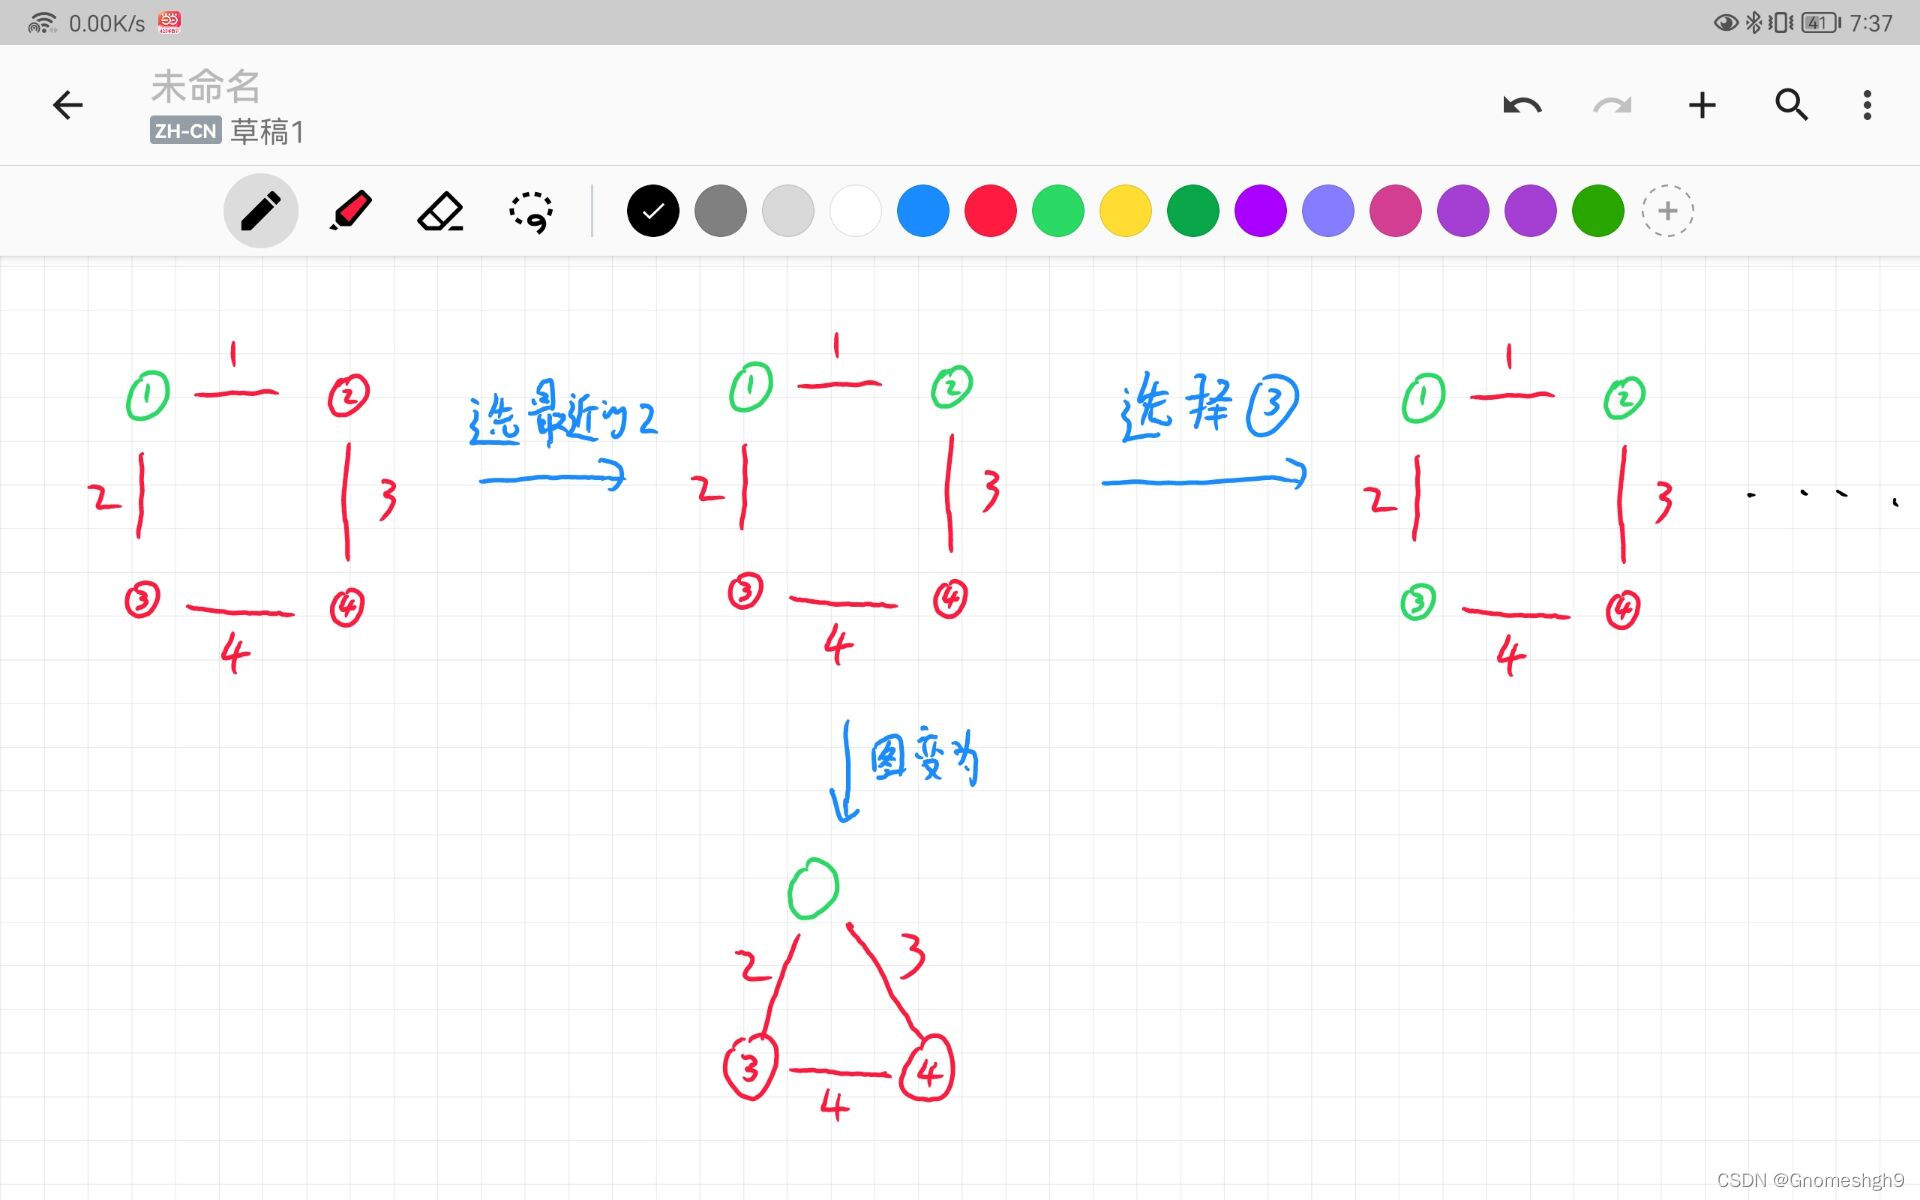Tap the eye comfort status icon

(x=1725, y=22)
